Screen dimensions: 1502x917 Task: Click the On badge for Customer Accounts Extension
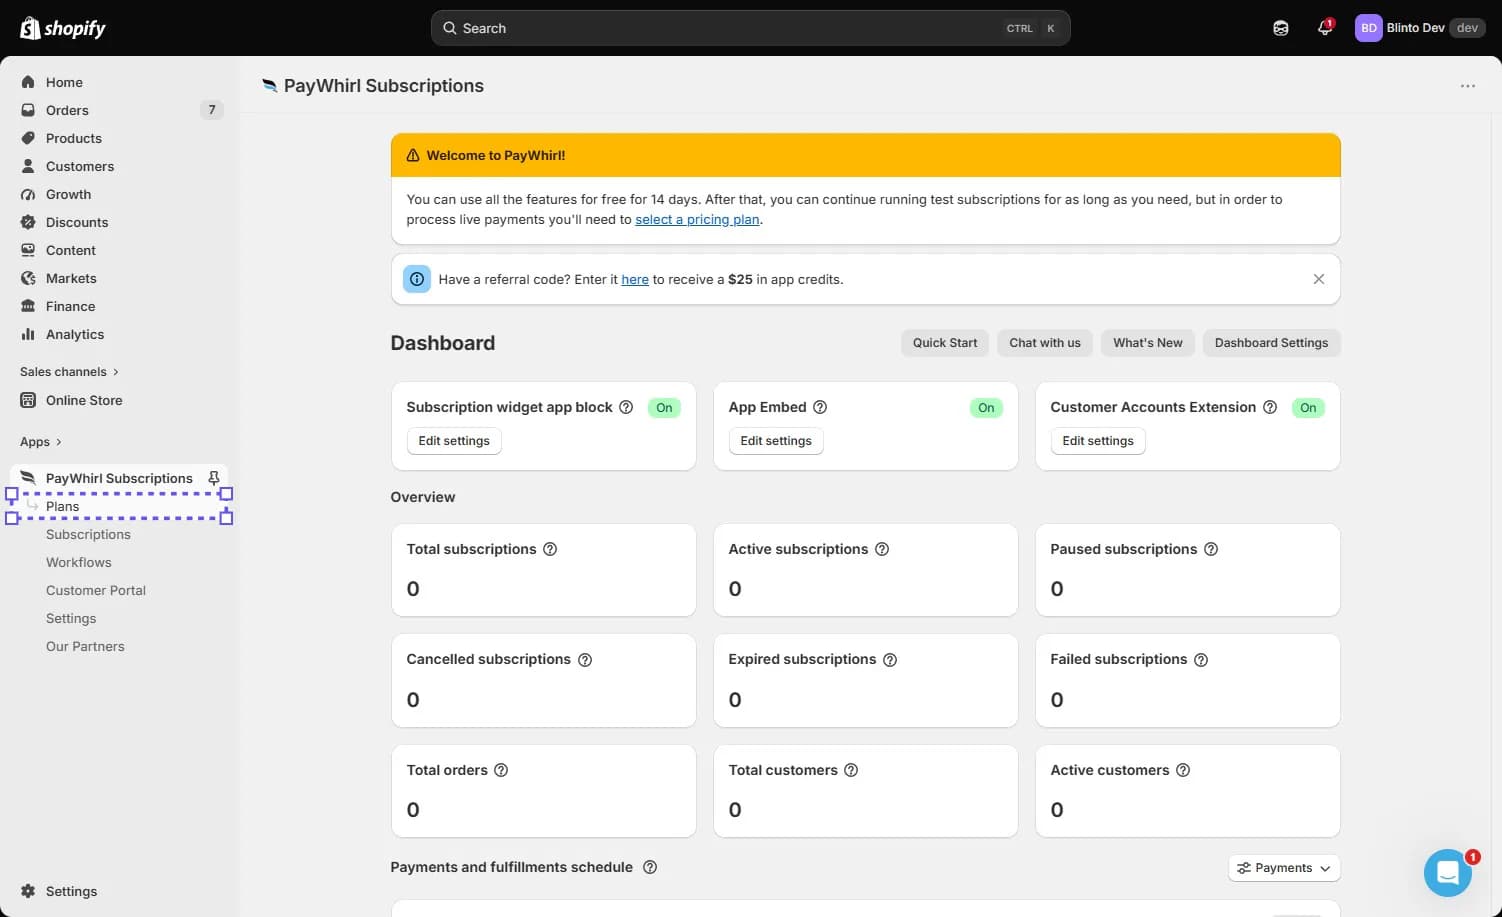click(x=1308, y=408)
